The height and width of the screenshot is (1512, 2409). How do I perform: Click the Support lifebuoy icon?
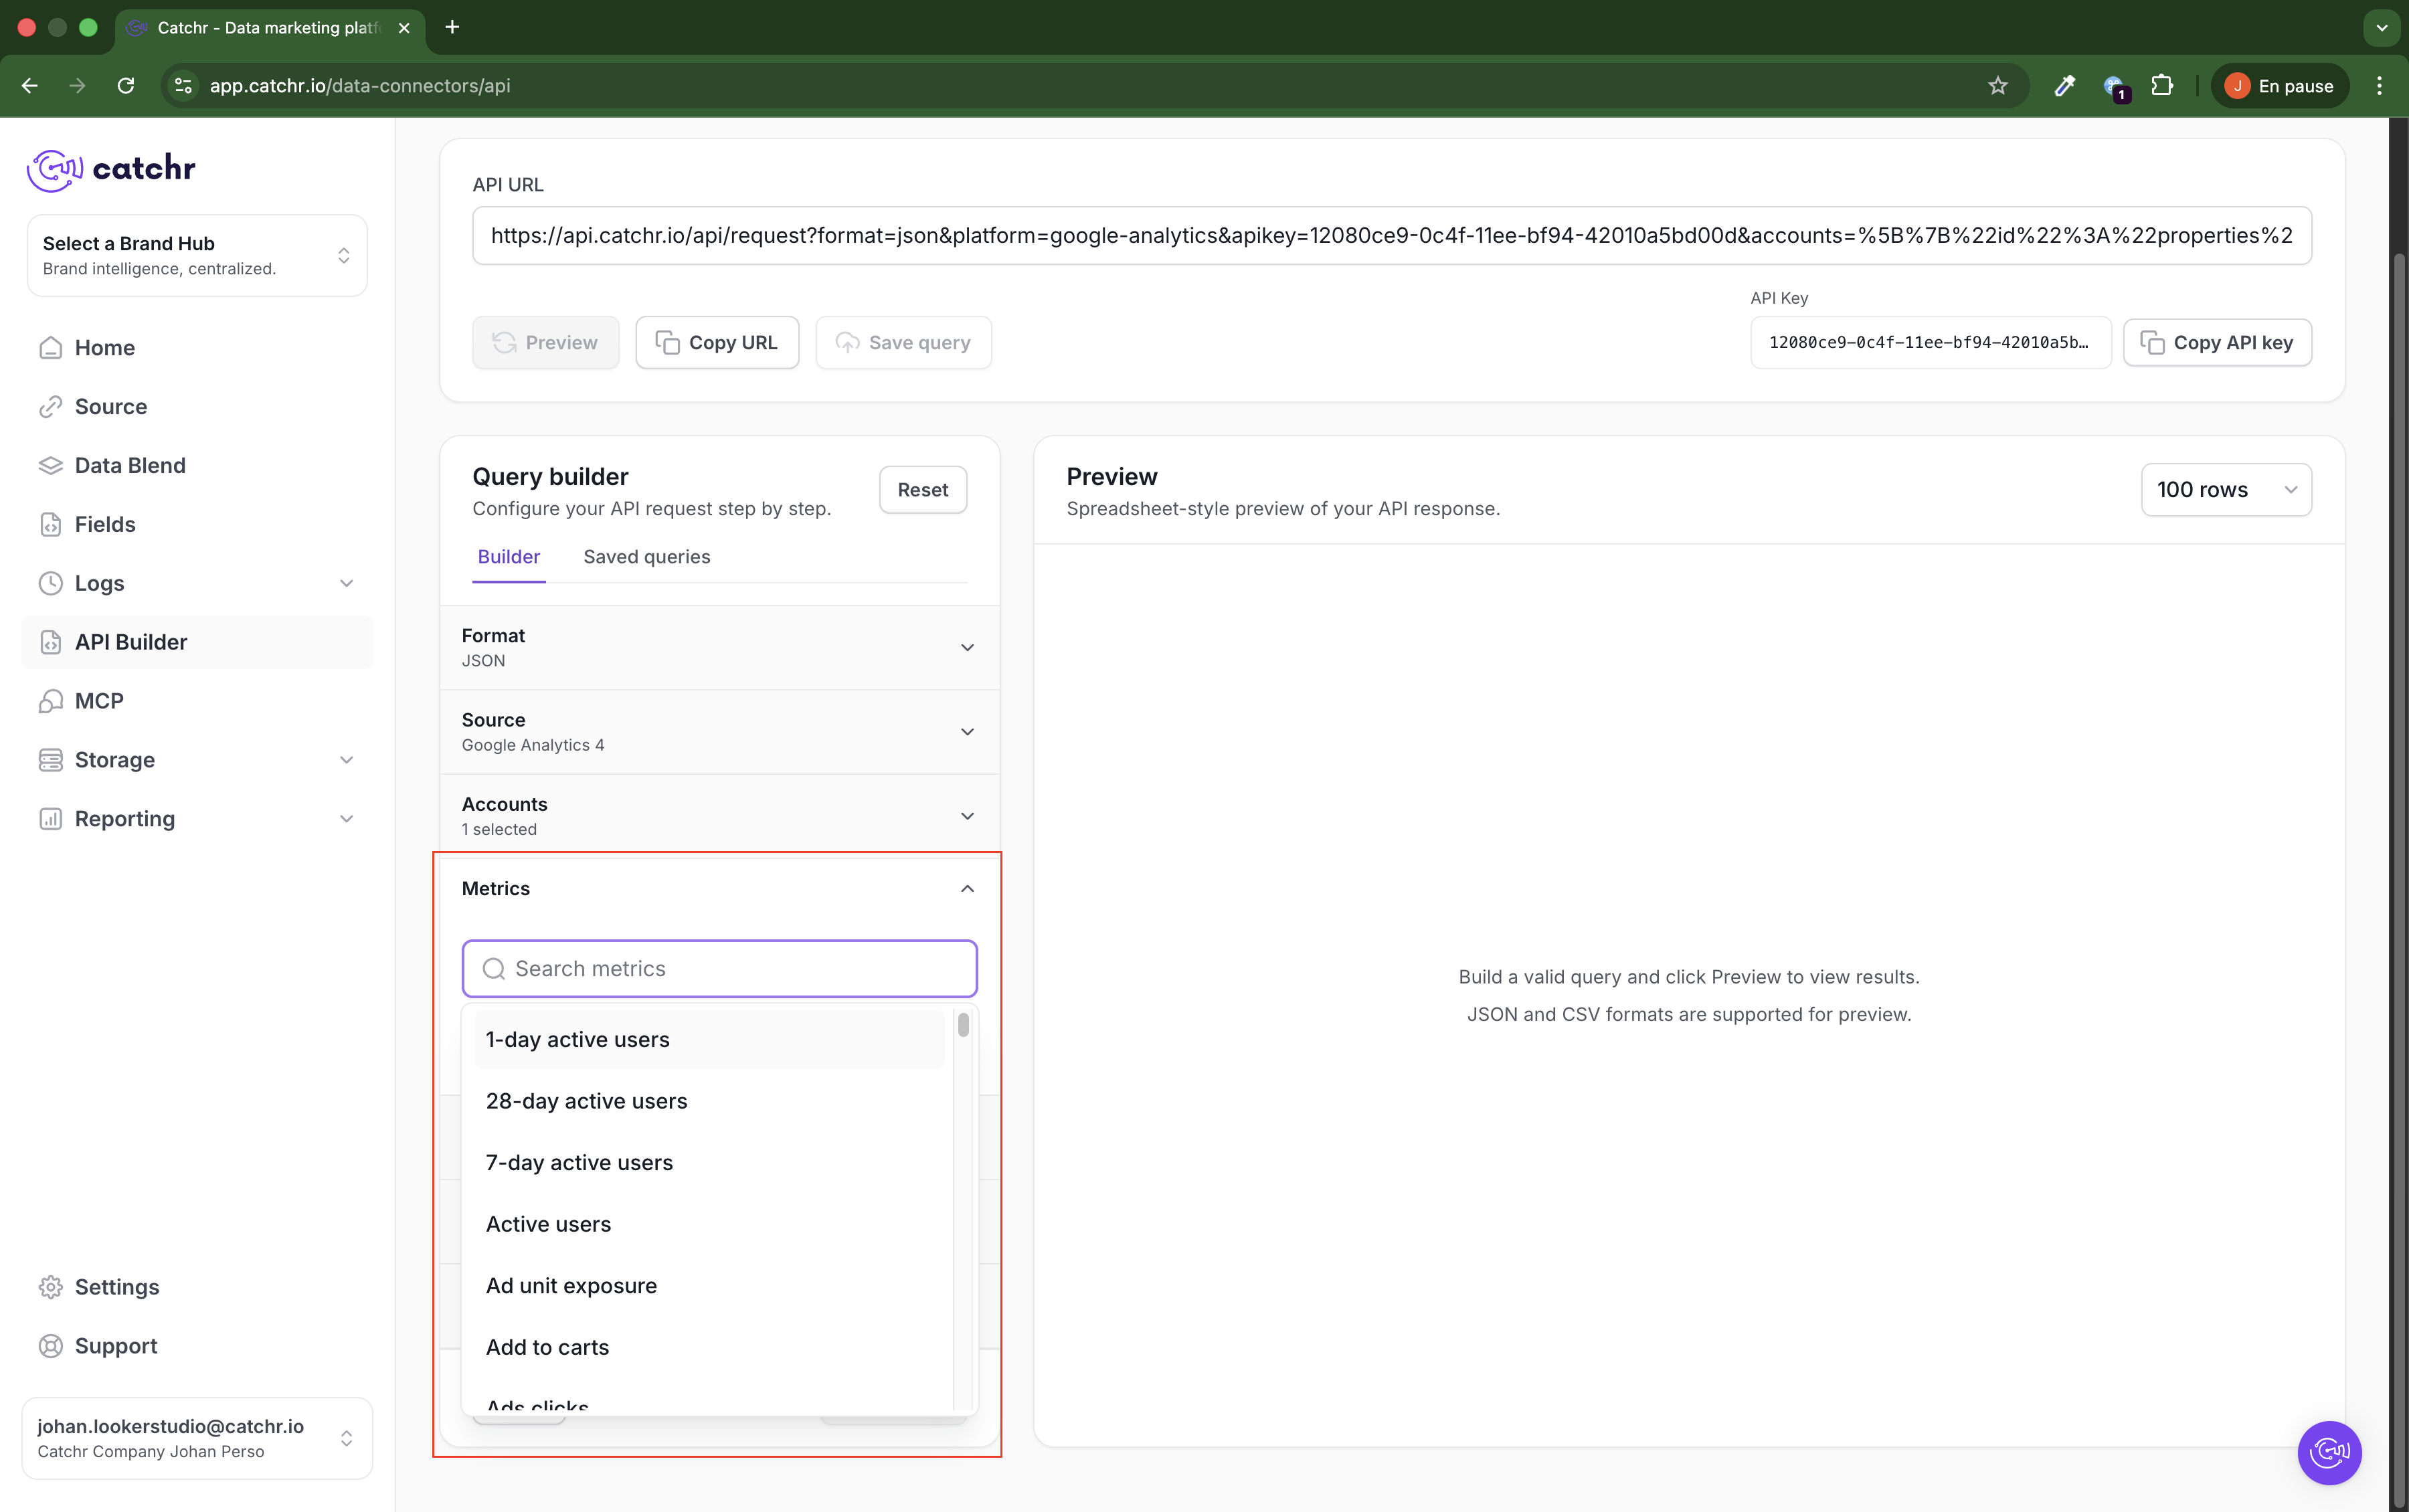(50, 1346)
